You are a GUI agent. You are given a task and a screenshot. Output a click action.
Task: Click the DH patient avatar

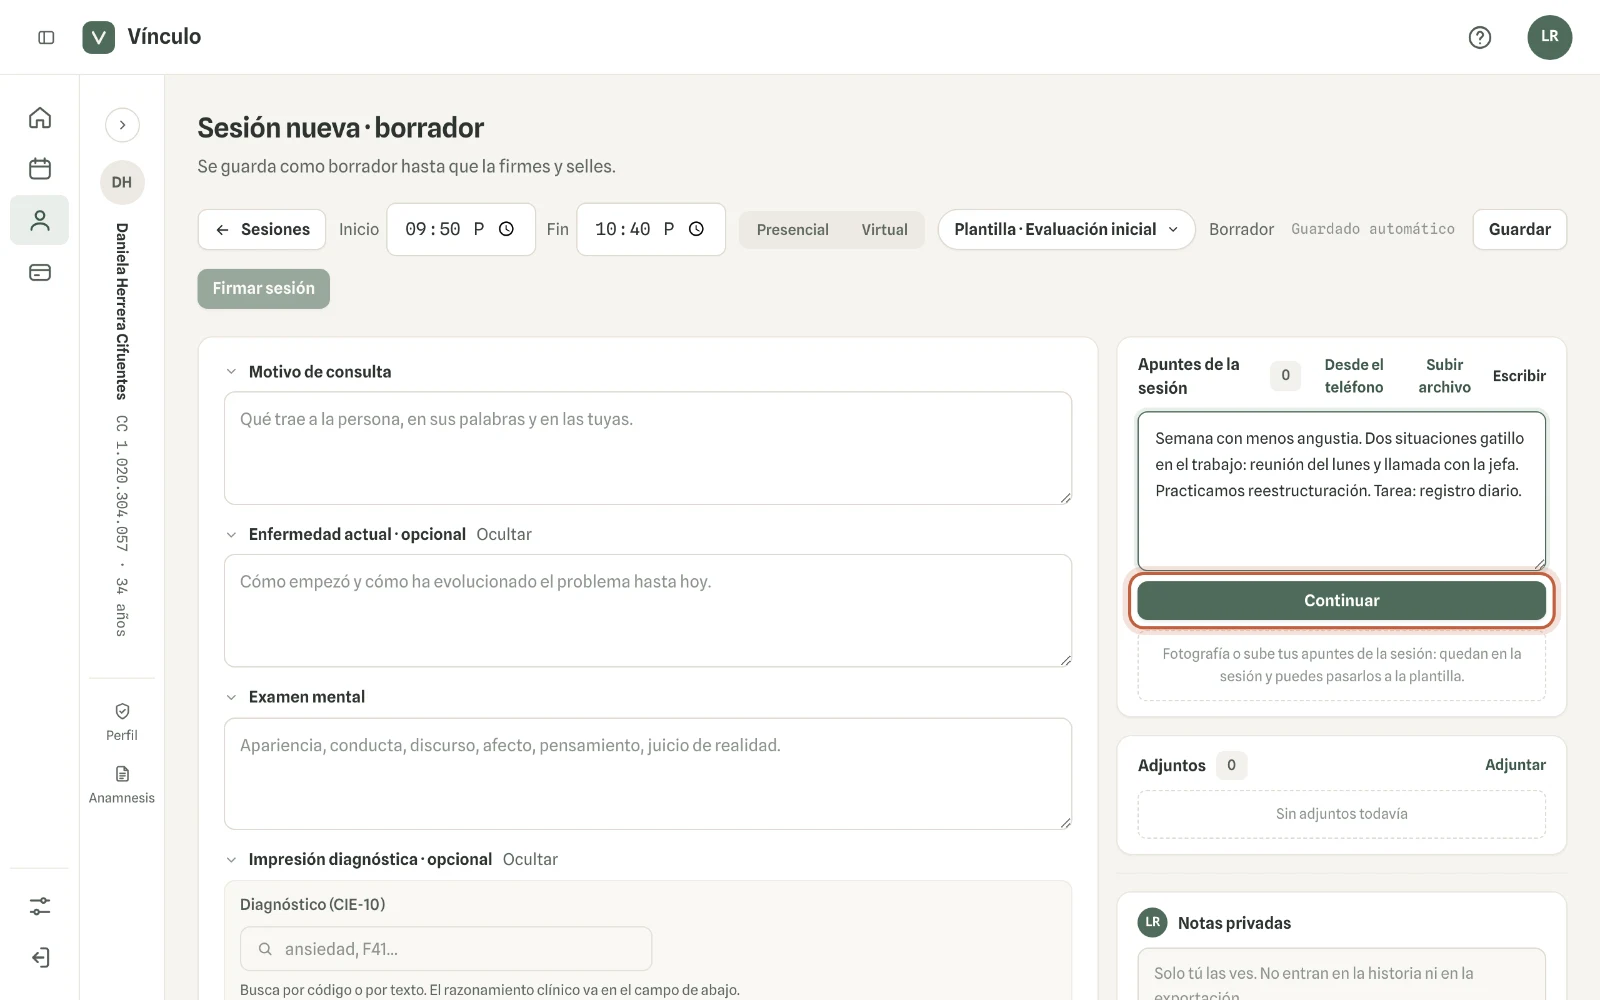pyautogui.click(x=122, y=182)
